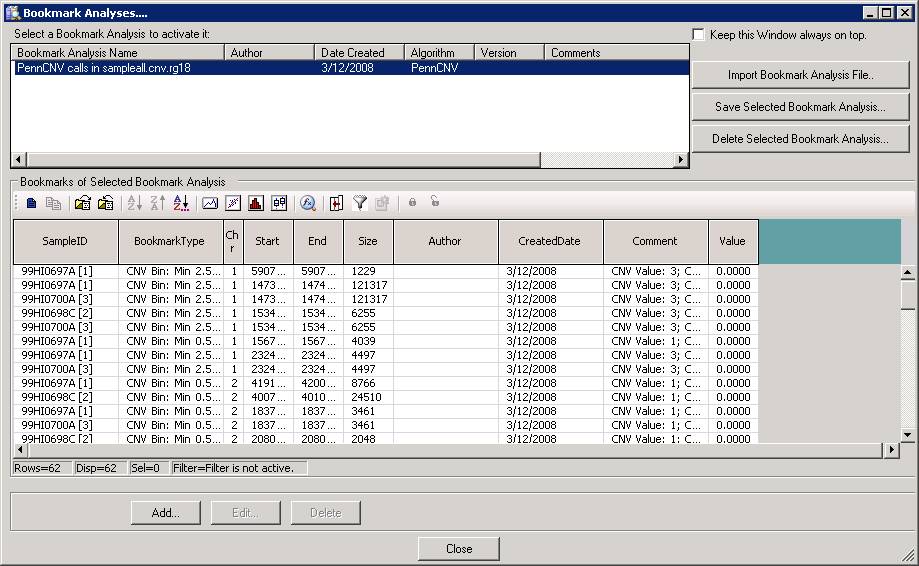Image resolution: width=919 pixels, height=566 pixels.
Task: Click right arrow of bookmarks horizontal scrollbar
Action: pyautogui.click(x=891, y=450)
